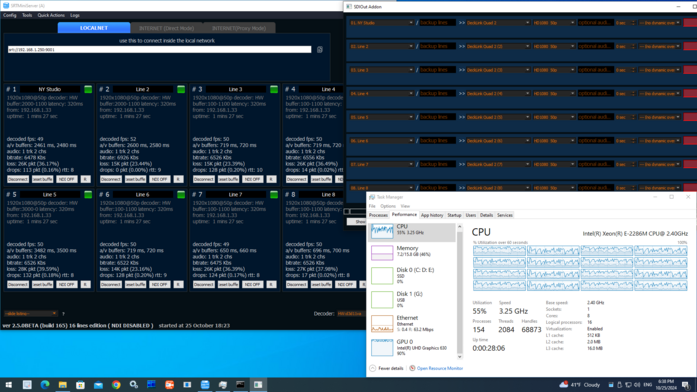Open the 01. NY Studio source dropdown in SDIOut
697x392 pixels.
pos(381,23)
